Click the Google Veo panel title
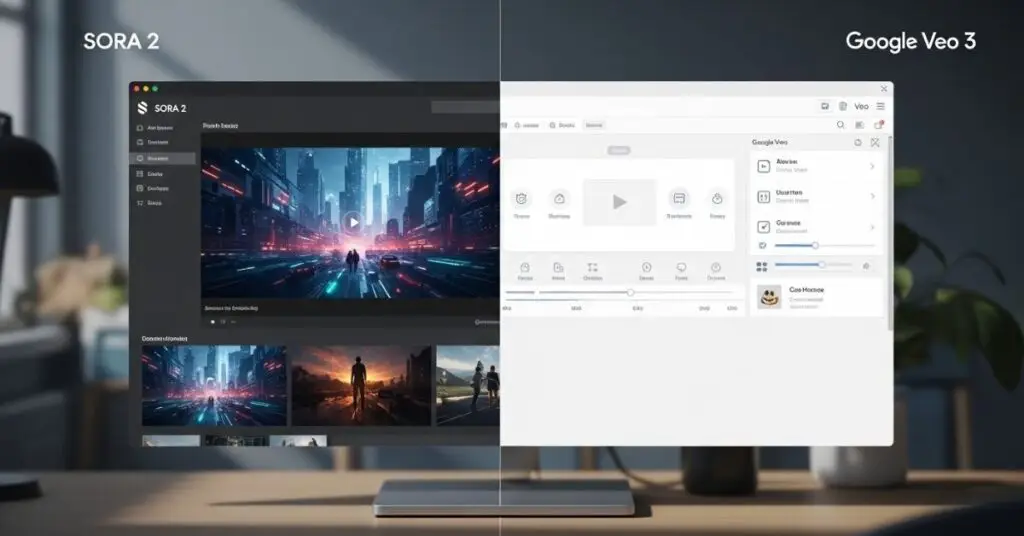The width and height of the screenshot is (1024, 536). 769,142
